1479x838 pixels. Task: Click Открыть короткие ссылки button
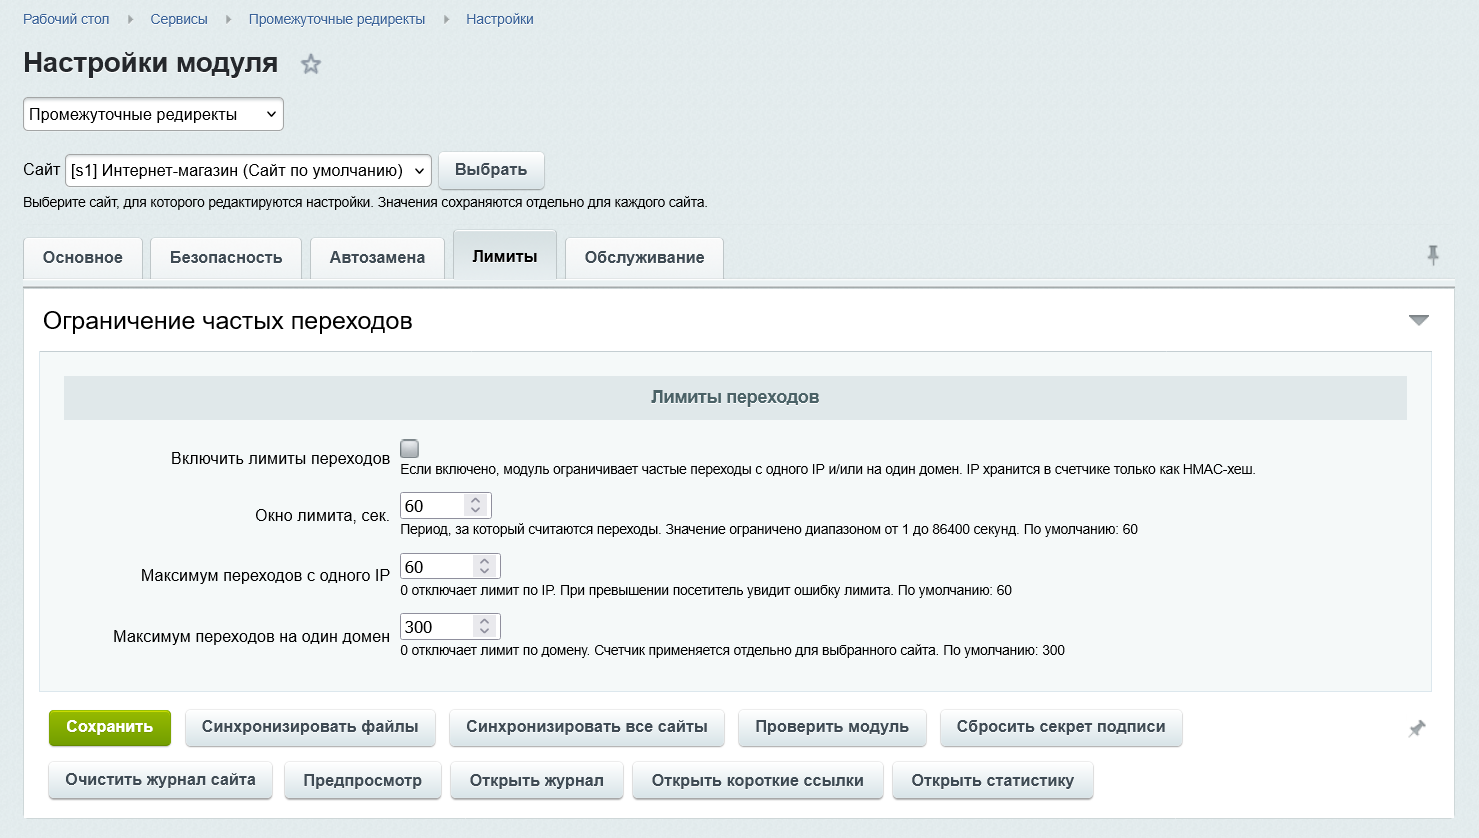pyautogui.click(x=758, y=781)
